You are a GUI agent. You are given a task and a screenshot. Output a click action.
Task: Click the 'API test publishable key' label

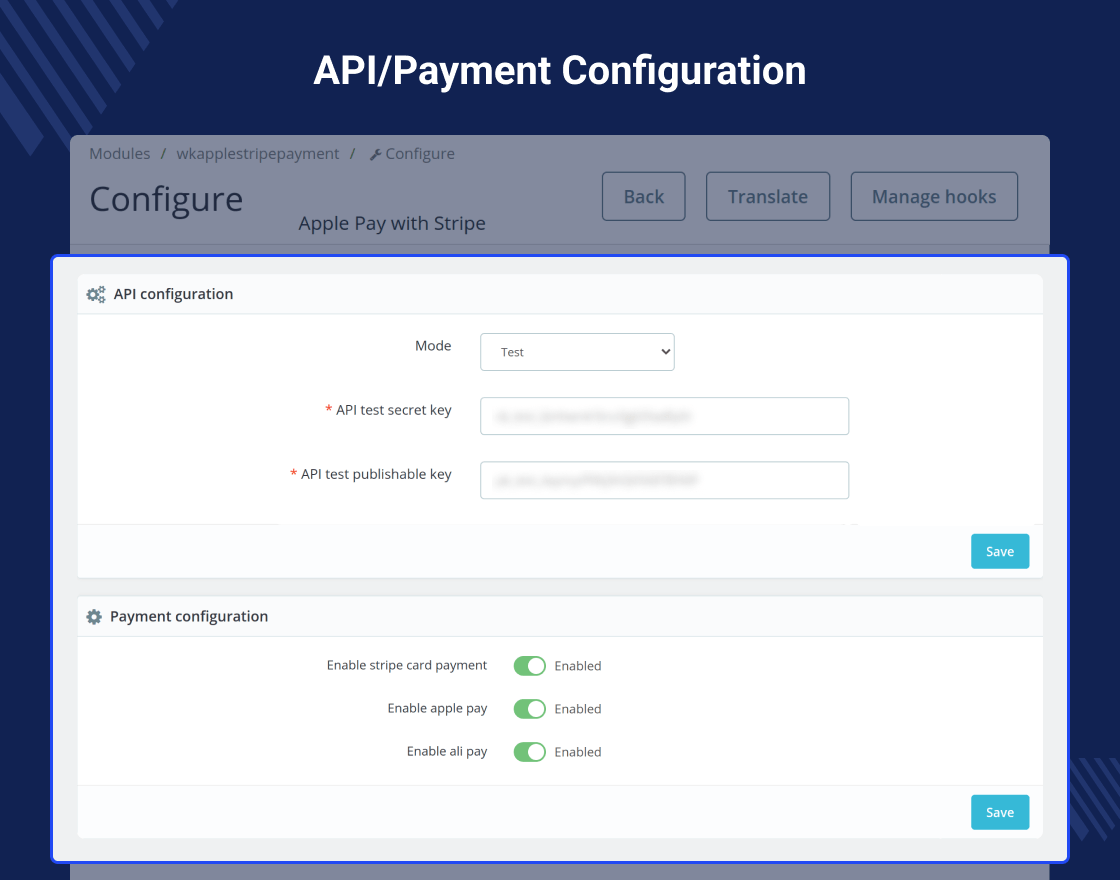[376, 474]
